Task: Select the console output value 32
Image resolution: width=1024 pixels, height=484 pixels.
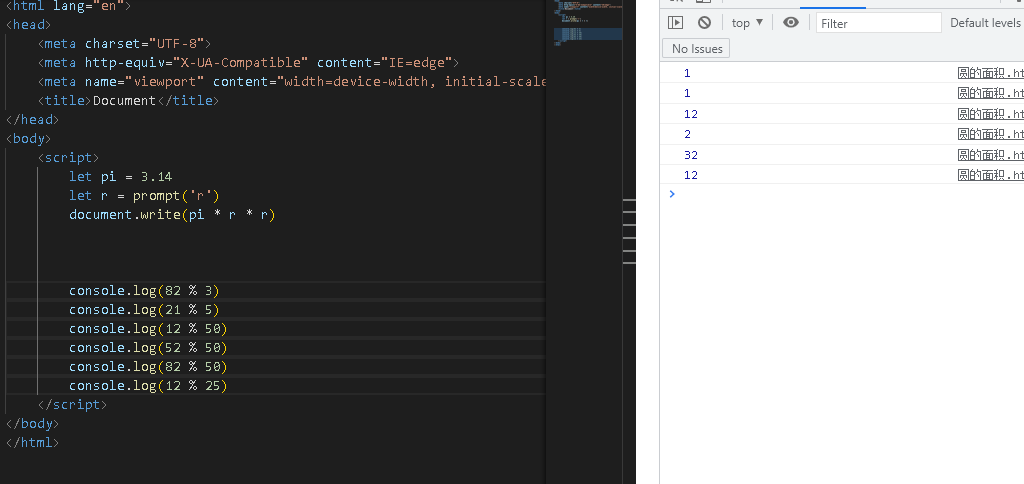Action: tap(691, 155)
